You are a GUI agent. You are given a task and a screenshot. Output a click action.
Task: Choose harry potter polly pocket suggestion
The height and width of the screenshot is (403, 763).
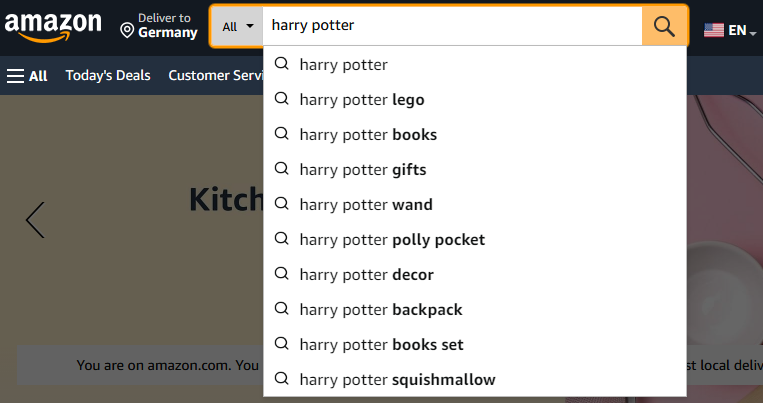point(475,239)
